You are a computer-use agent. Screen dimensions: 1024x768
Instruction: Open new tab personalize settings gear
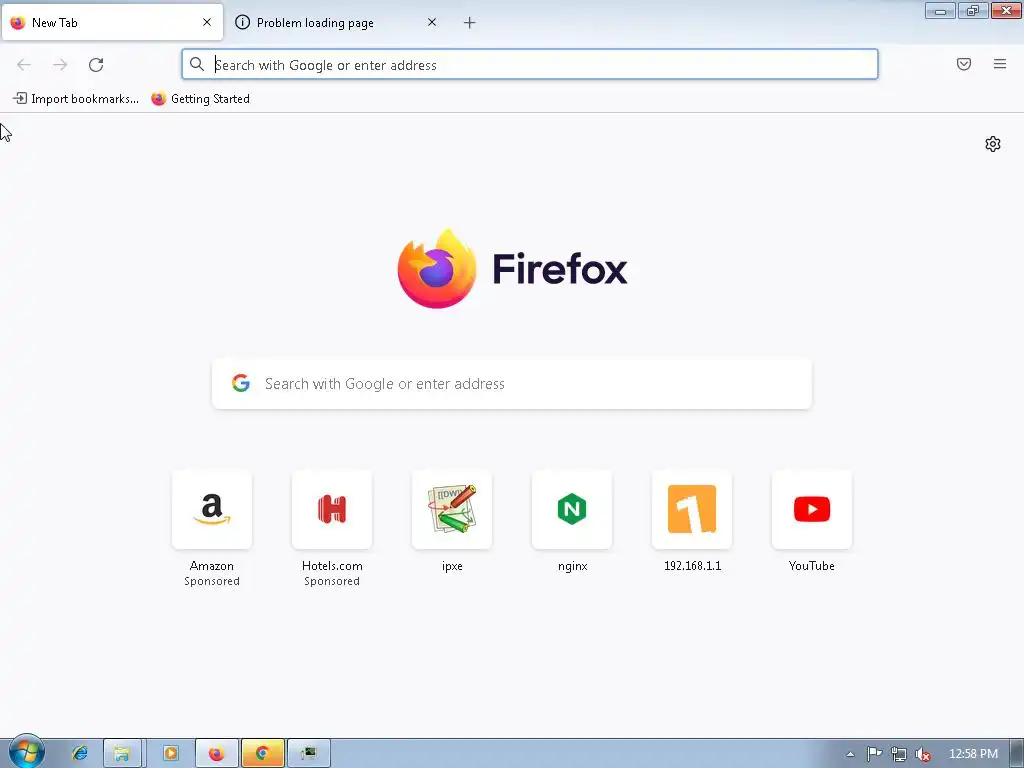pos(993,144)
